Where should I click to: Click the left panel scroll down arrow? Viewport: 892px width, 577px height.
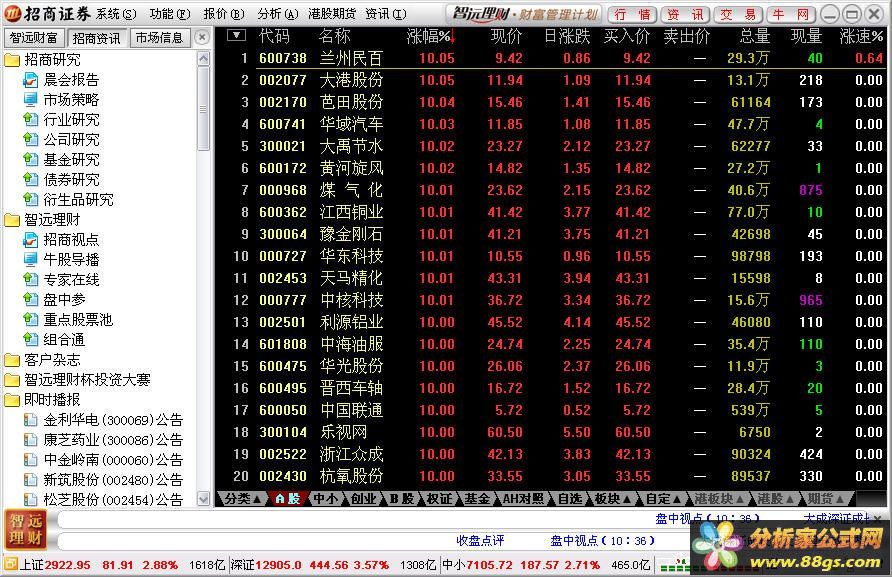pyautogui.click(x=203, y=499)
